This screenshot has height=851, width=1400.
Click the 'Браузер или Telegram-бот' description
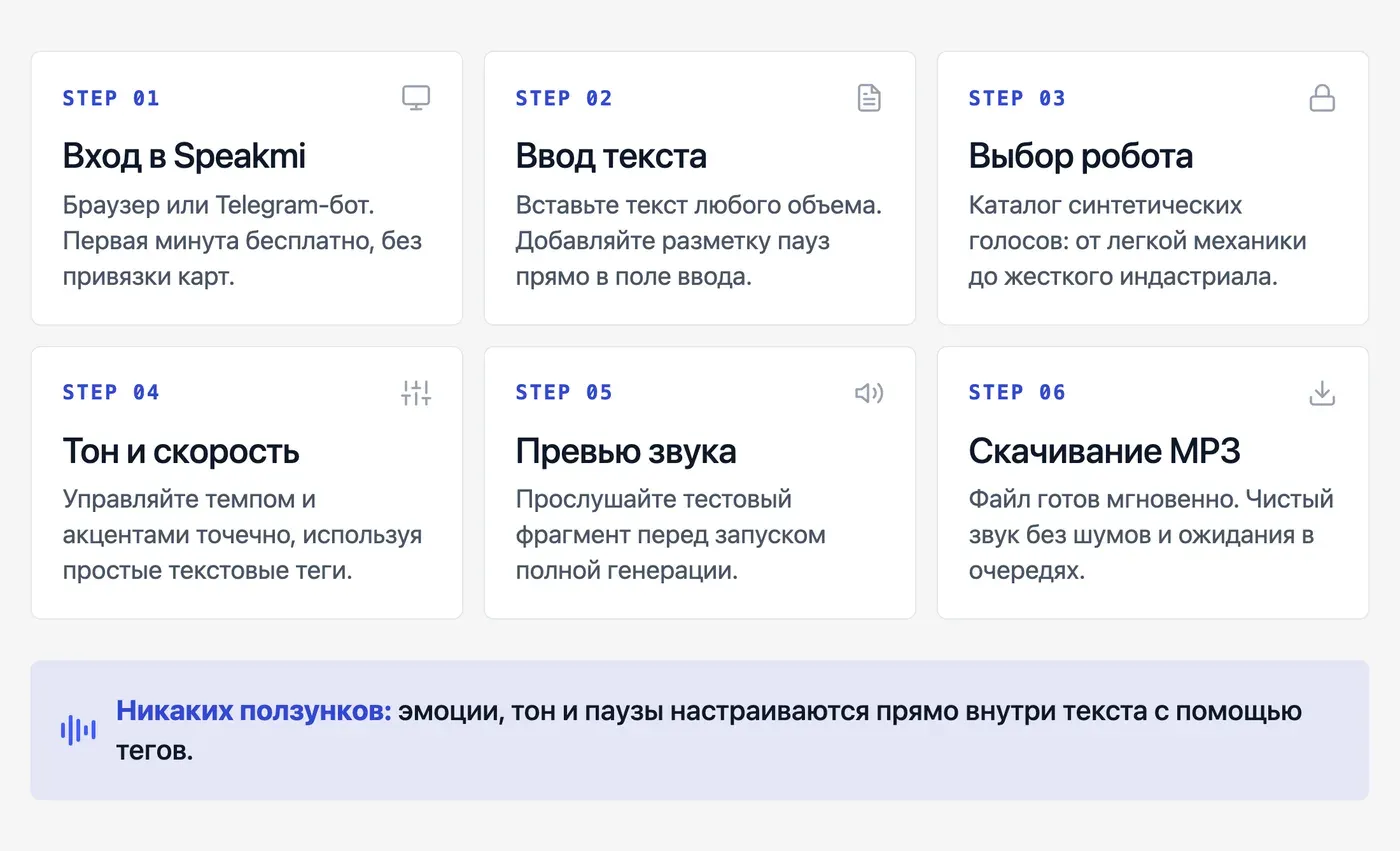[x=242, y=241]
